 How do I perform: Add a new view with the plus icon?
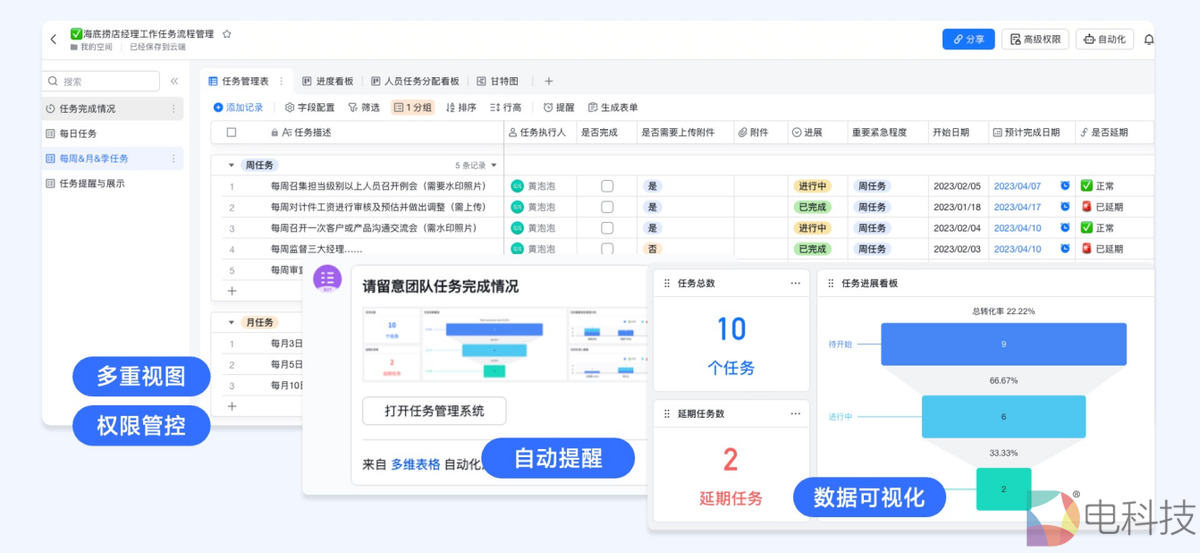click(x=548, y=81)
